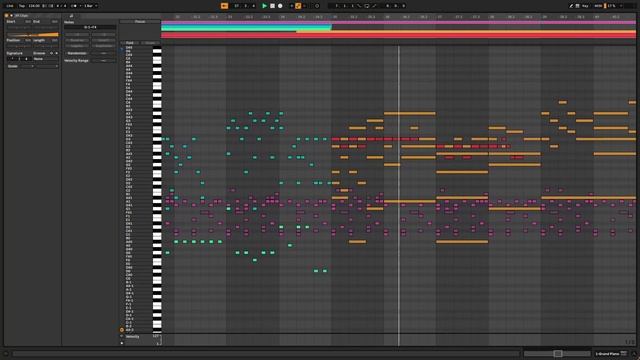Open Key map mode
Viewport: 640px width, 360px height.
(x=585, y=6)
